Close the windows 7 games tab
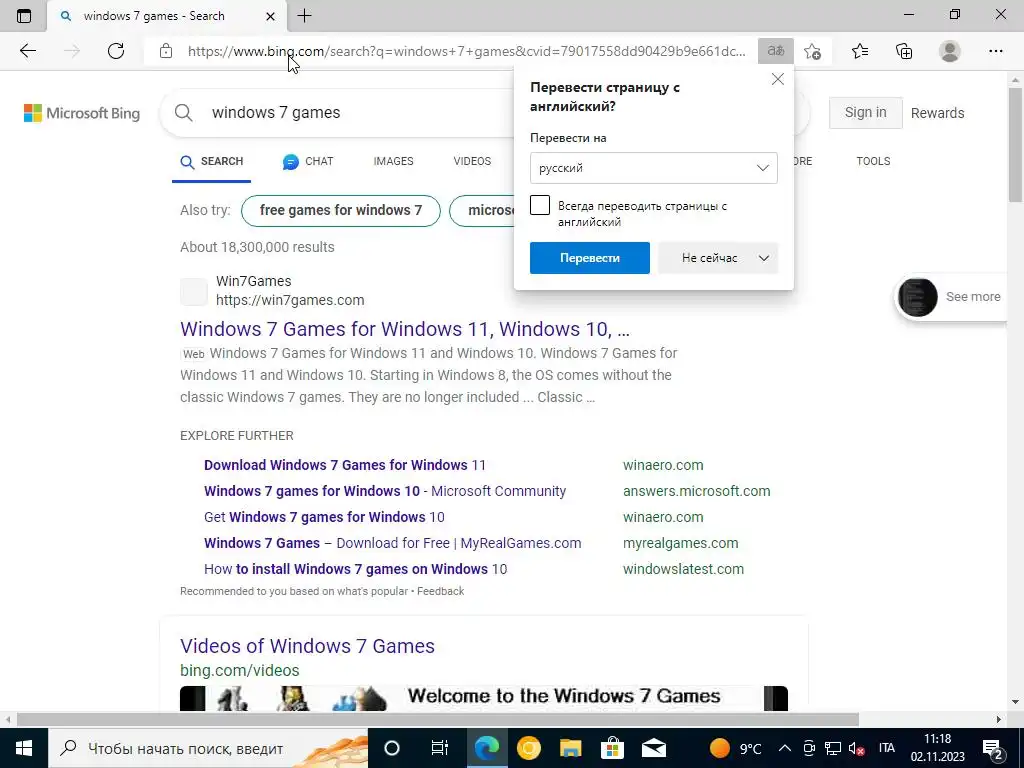 [x=270, y=16]
